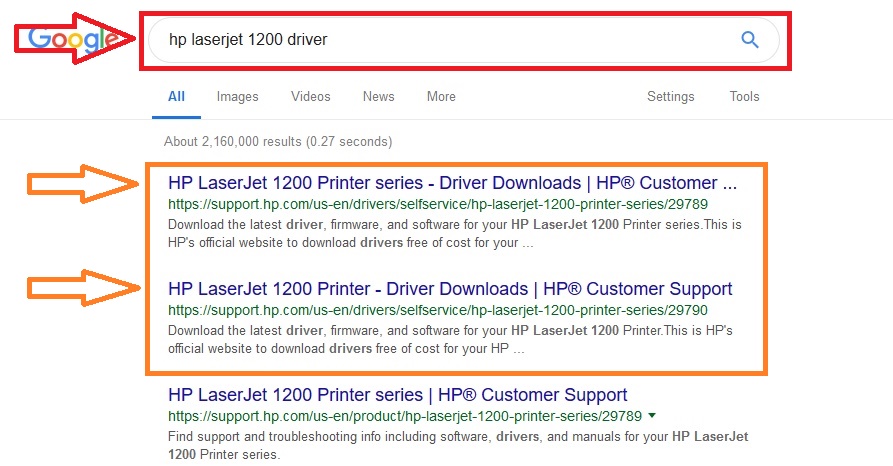
Task: Select the All results tab
Action: click(176, 96)
